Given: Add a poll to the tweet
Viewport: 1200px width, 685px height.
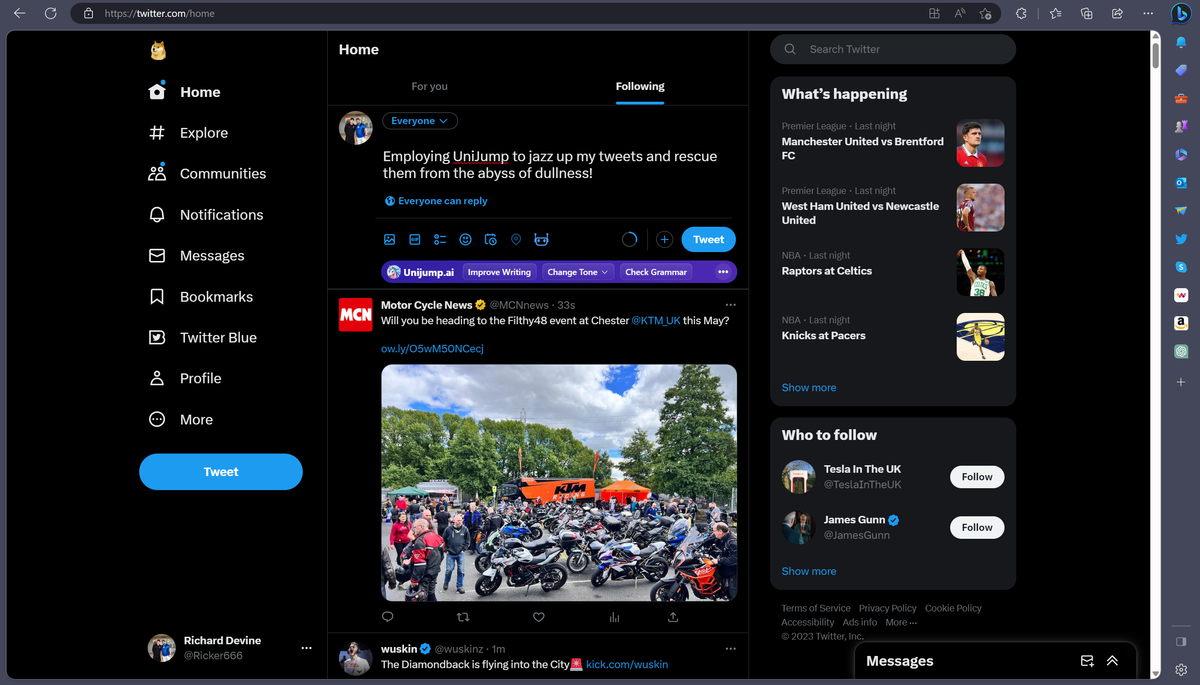Looking at the screenshot, I should (x=440, y=240).
